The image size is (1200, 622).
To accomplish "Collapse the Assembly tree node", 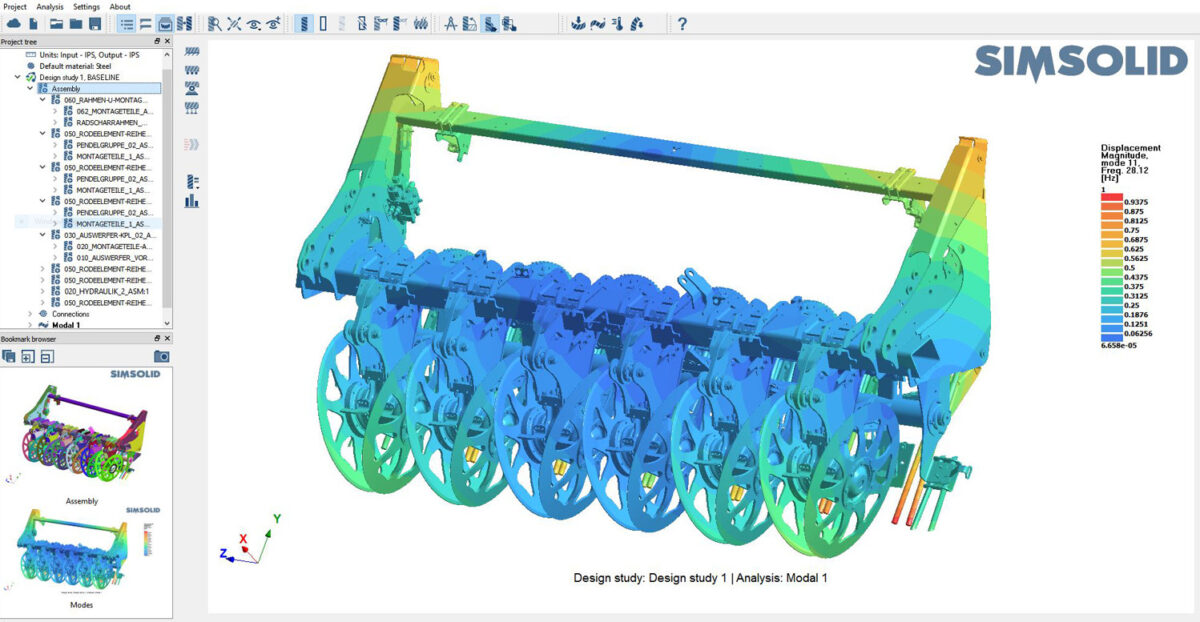I will point(29,89).
